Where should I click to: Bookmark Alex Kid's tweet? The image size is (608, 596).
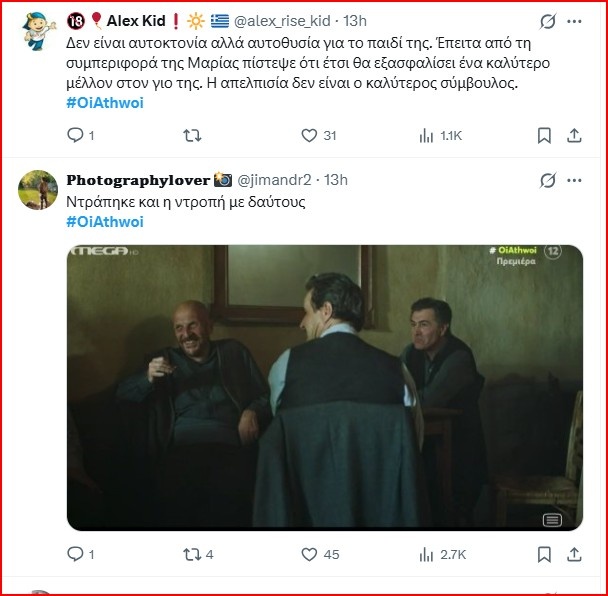coord(545,135)
